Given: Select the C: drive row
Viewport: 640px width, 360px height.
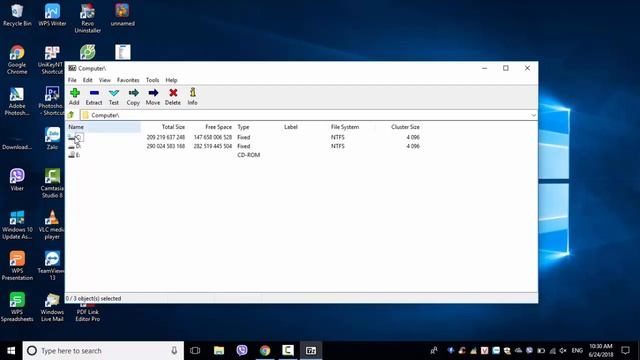Looking at the screenshot, I should tap(244, 138).
